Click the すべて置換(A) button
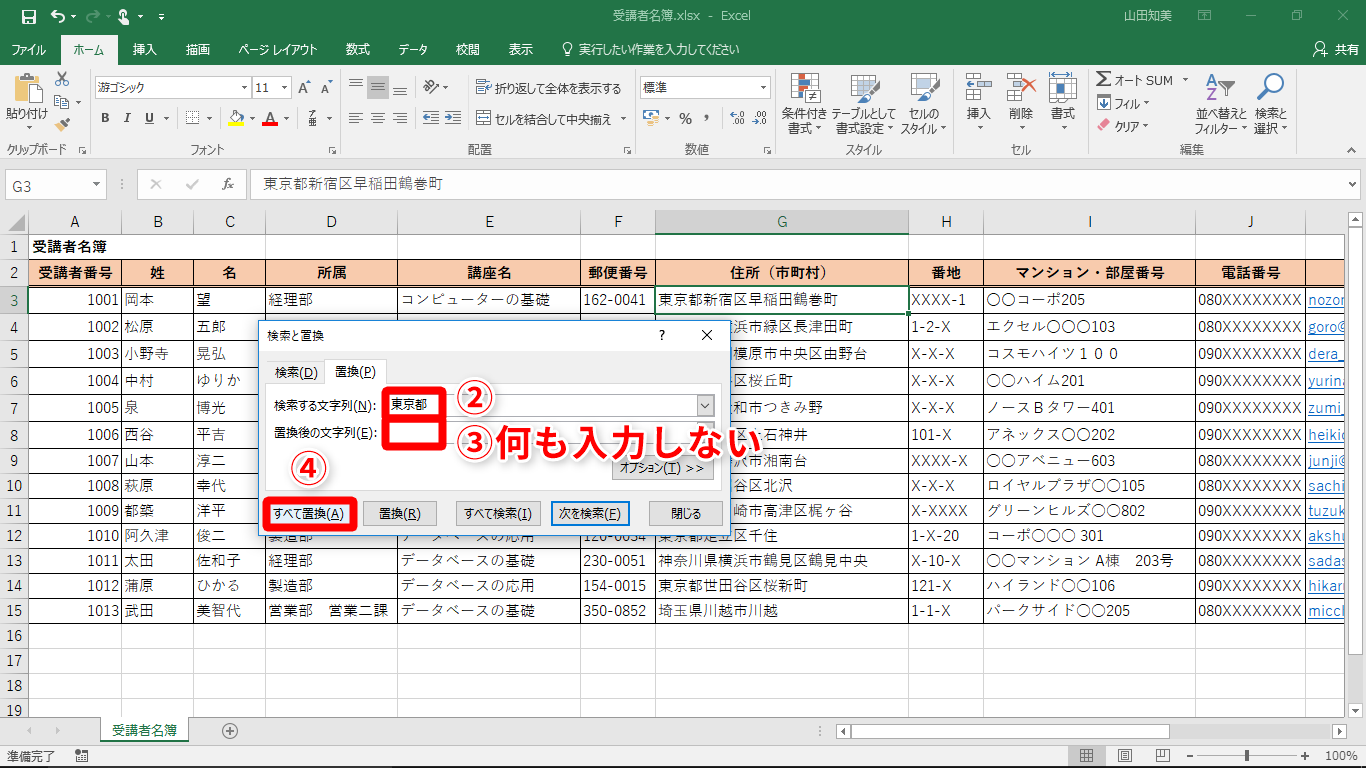The height and width of the screenshot is (768, 1366). (309, 514)
